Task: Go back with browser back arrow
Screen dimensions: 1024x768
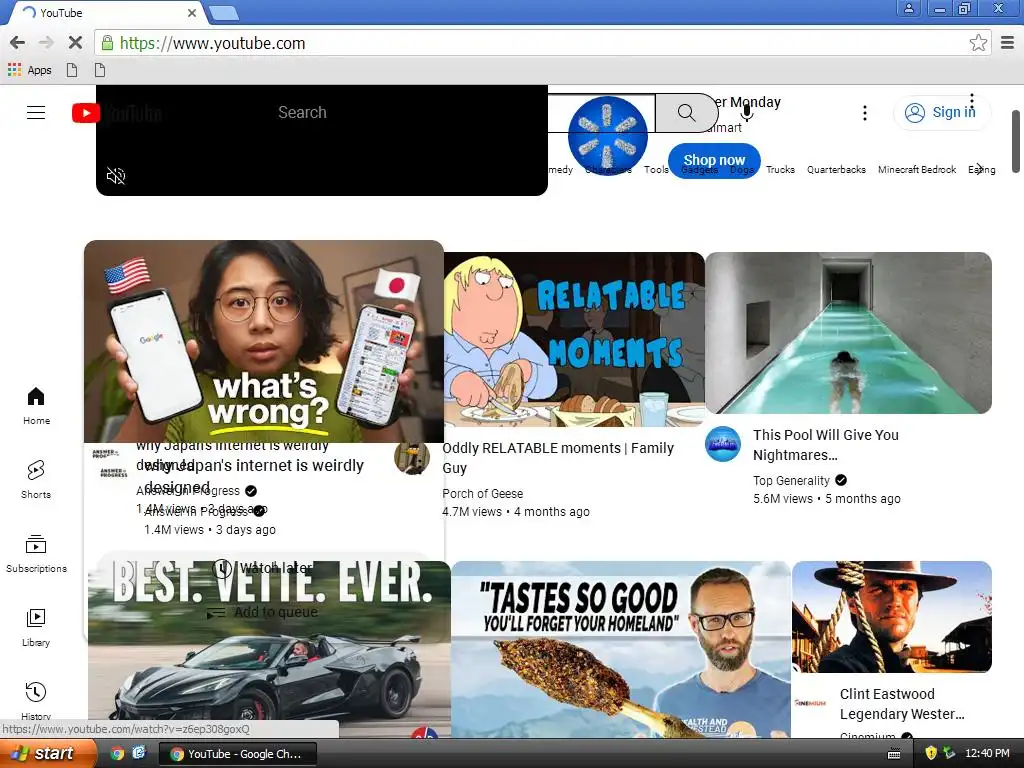Action: tap(18, 43)
